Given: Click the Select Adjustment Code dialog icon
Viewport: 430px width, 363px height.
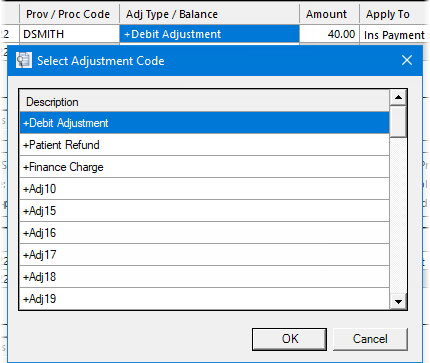Looking at the screenshot, I should [x=24, y=60].
